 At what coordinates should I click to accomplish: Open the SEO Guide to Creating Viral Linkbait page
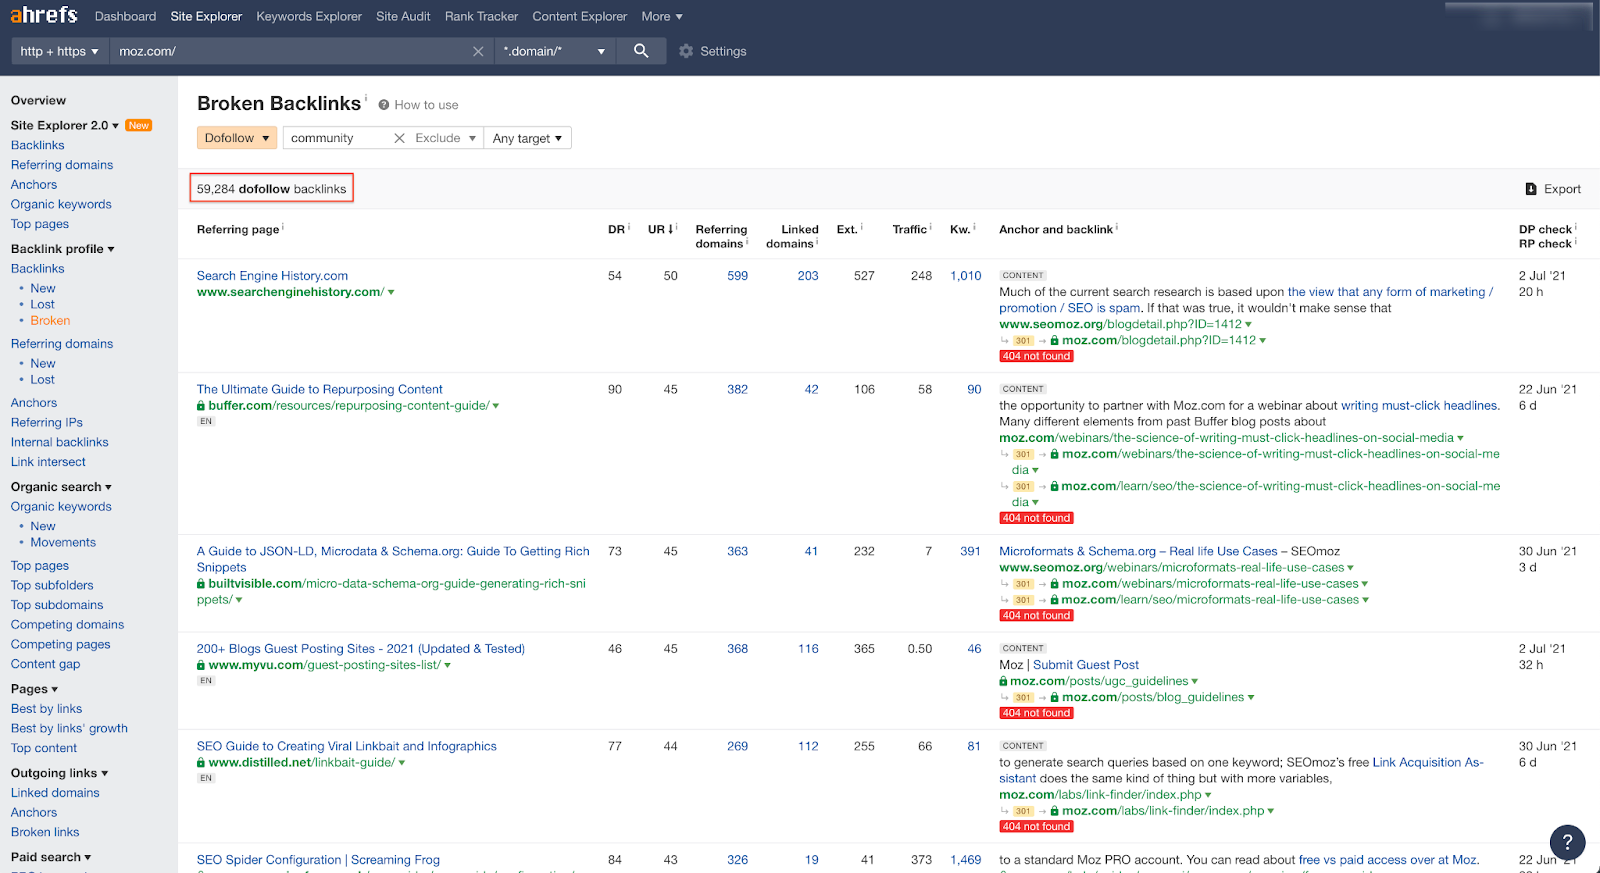tap(347, 746)
